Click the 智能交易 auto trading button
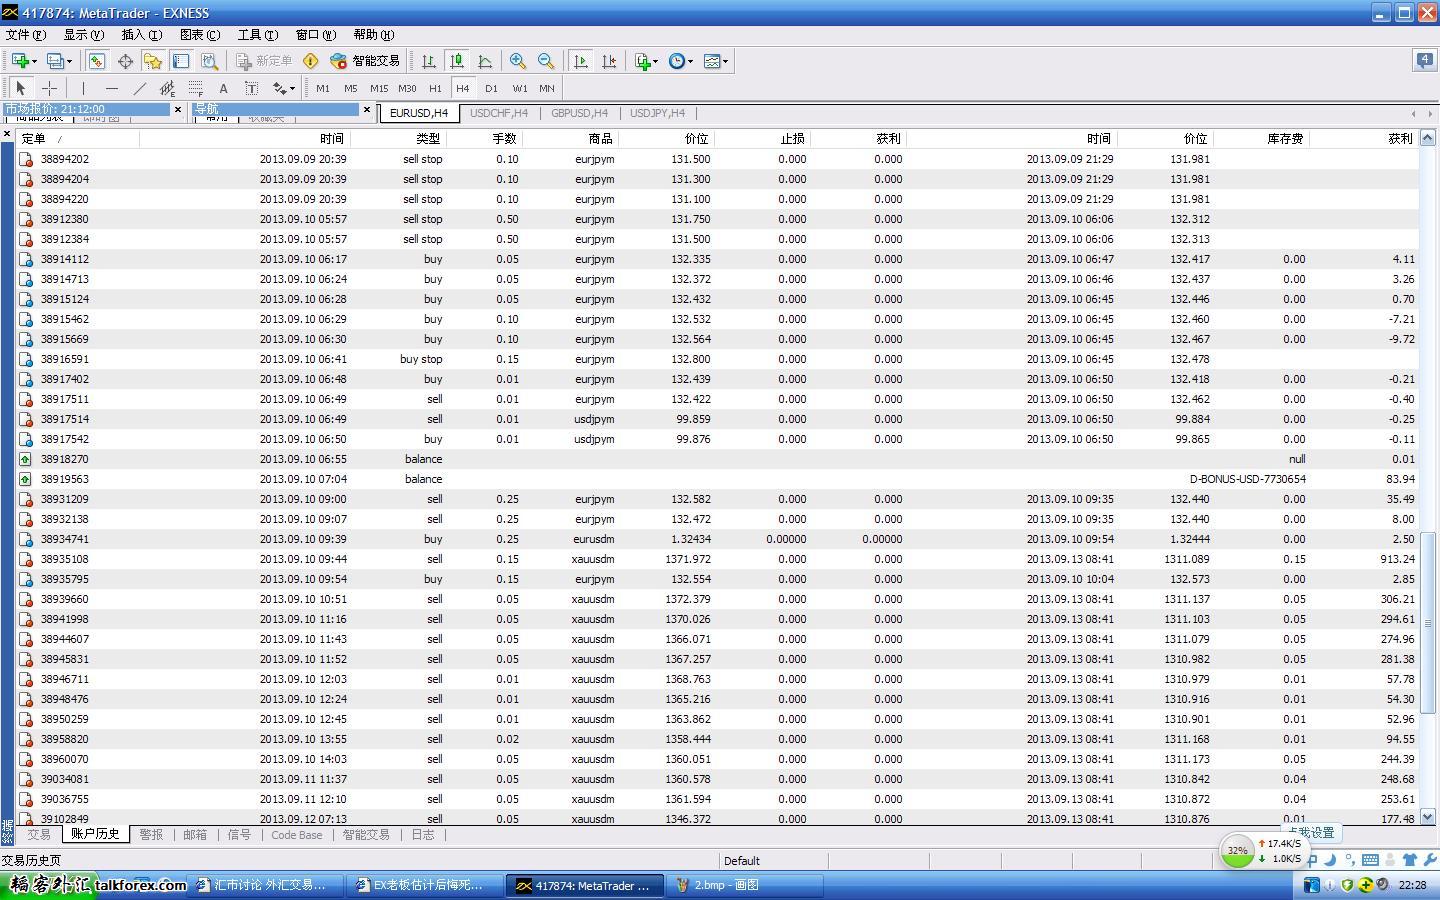The image size is (1440, 900). [x=365, y=61]
